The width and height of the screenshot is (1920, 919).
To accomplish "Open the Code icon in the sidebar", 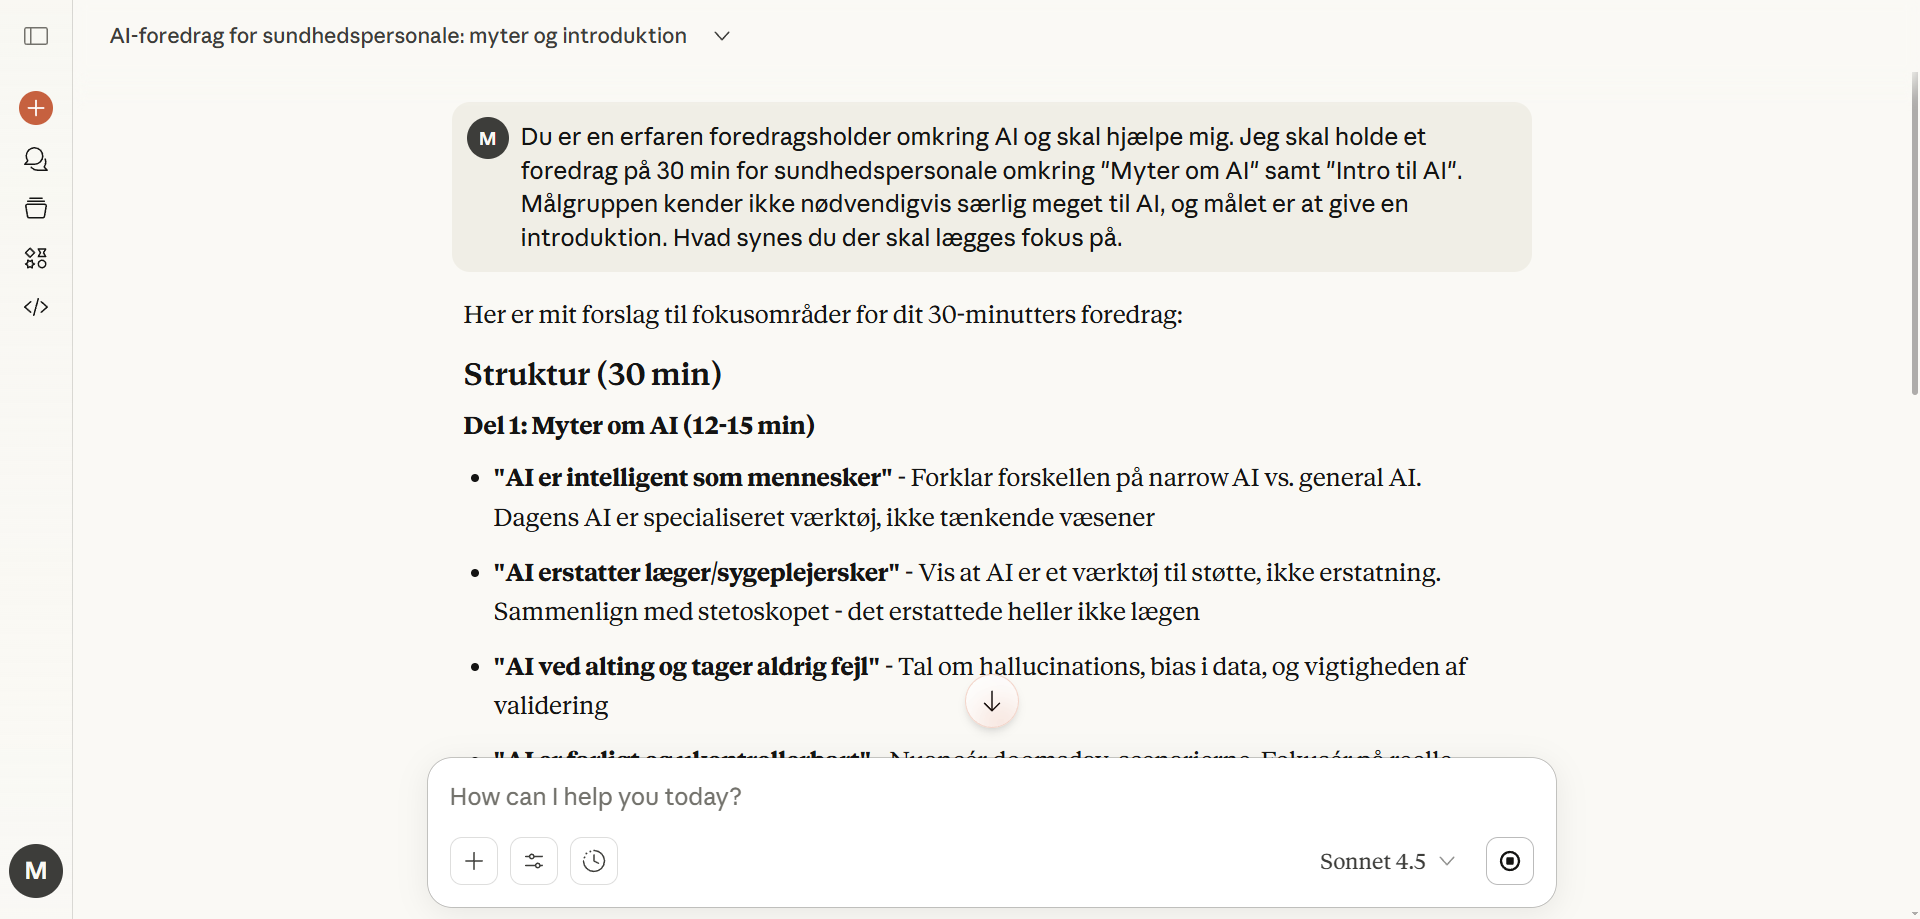I will (36, 307).
